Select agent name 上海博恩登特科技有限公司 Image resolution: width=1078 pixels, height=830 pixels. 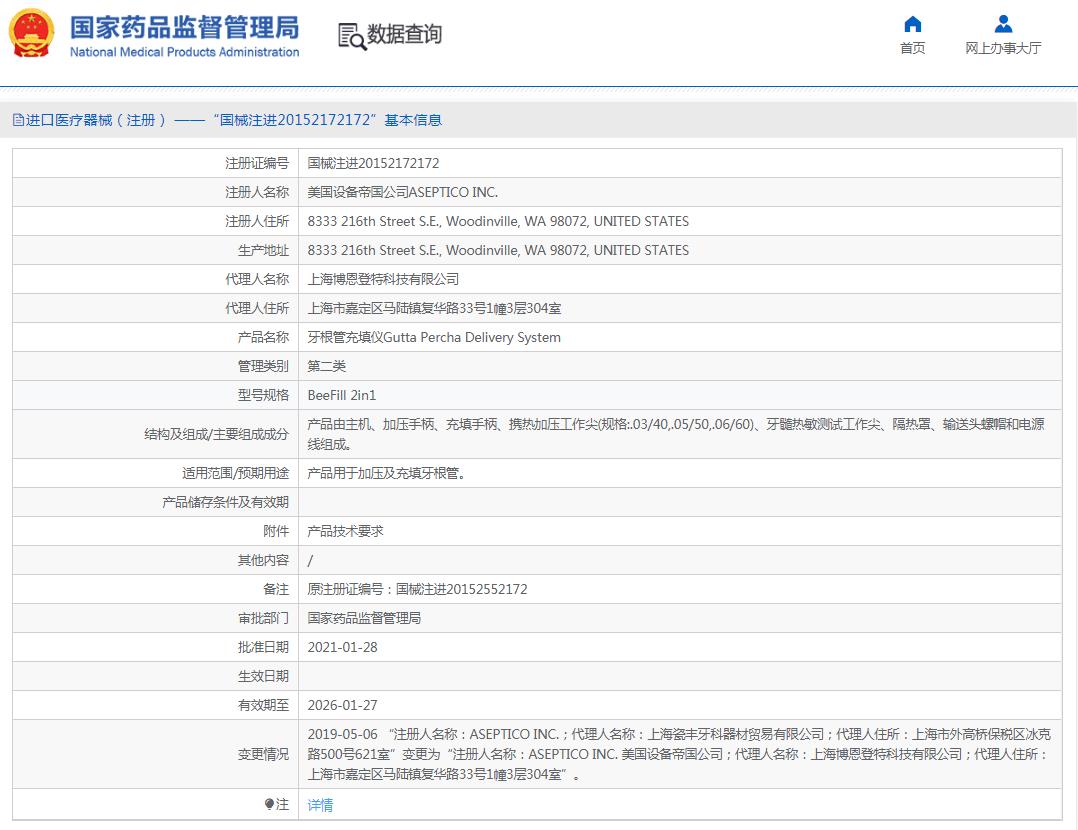(383, 279)
